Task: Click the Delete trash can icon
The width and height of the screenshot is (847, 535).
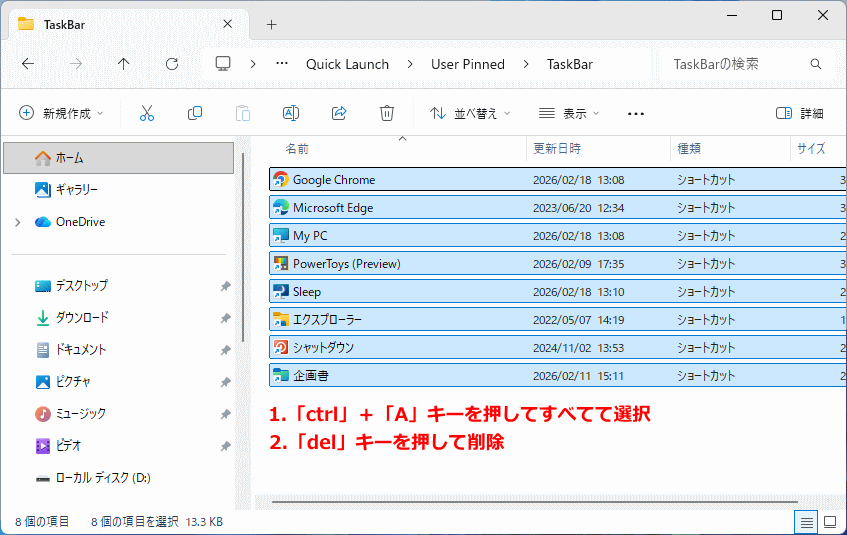Action: click(387, 113)
